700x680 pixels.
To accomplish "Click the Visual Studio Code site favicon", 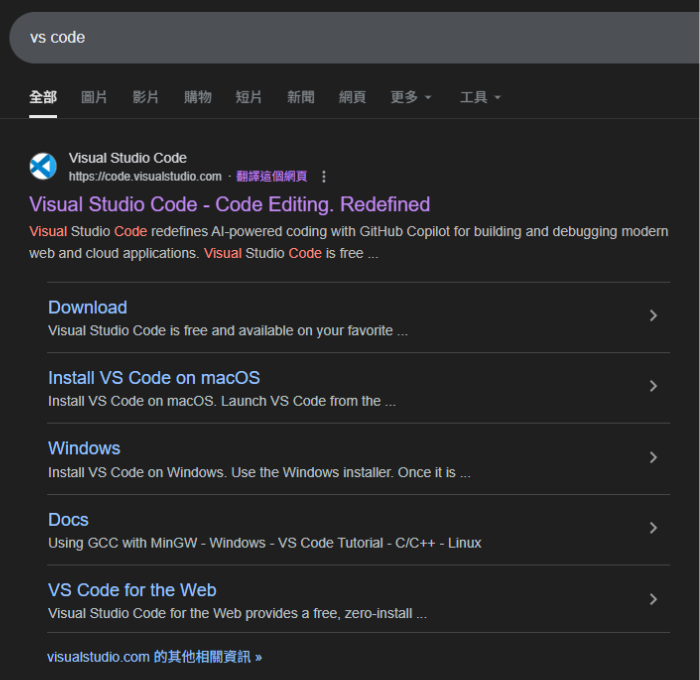I will point(43,166).
